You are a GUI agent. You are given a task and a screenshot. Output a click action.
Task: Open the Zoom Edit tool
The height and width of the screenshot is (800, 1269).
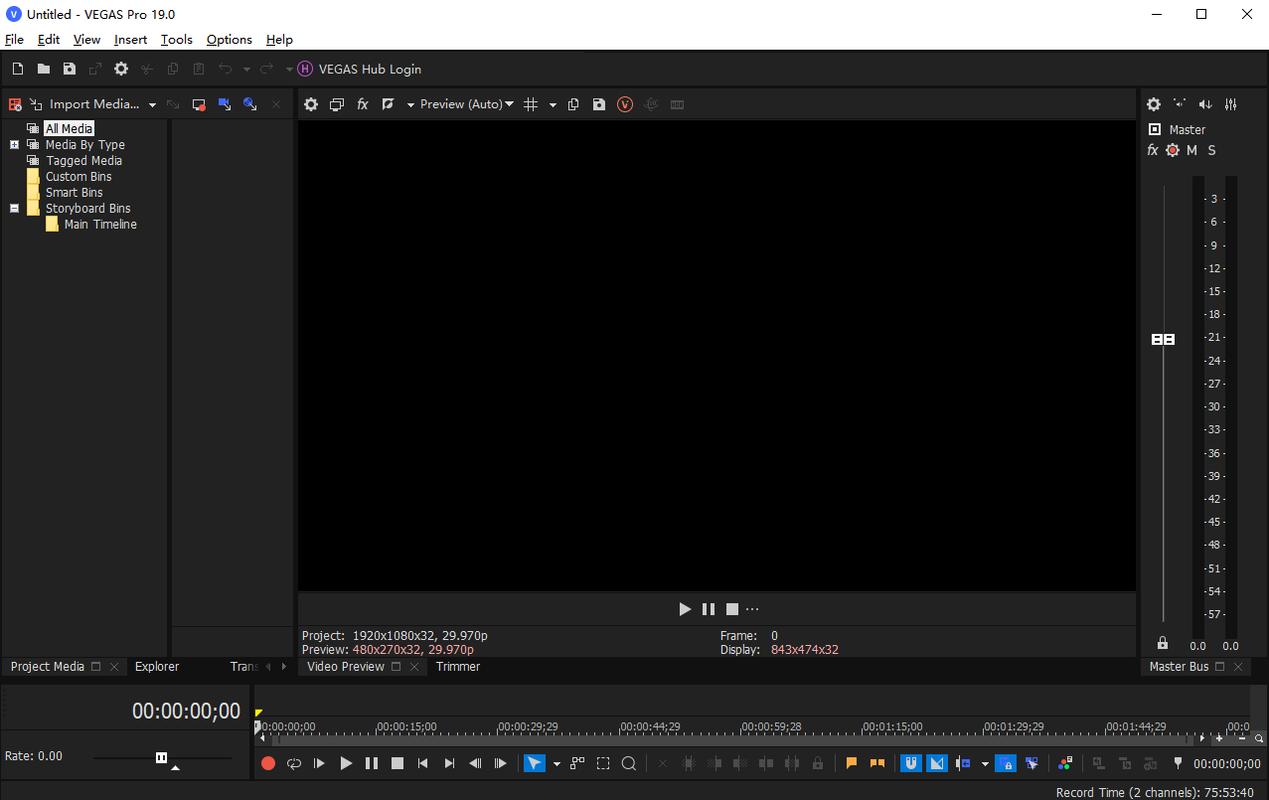[x=629, y=763]
